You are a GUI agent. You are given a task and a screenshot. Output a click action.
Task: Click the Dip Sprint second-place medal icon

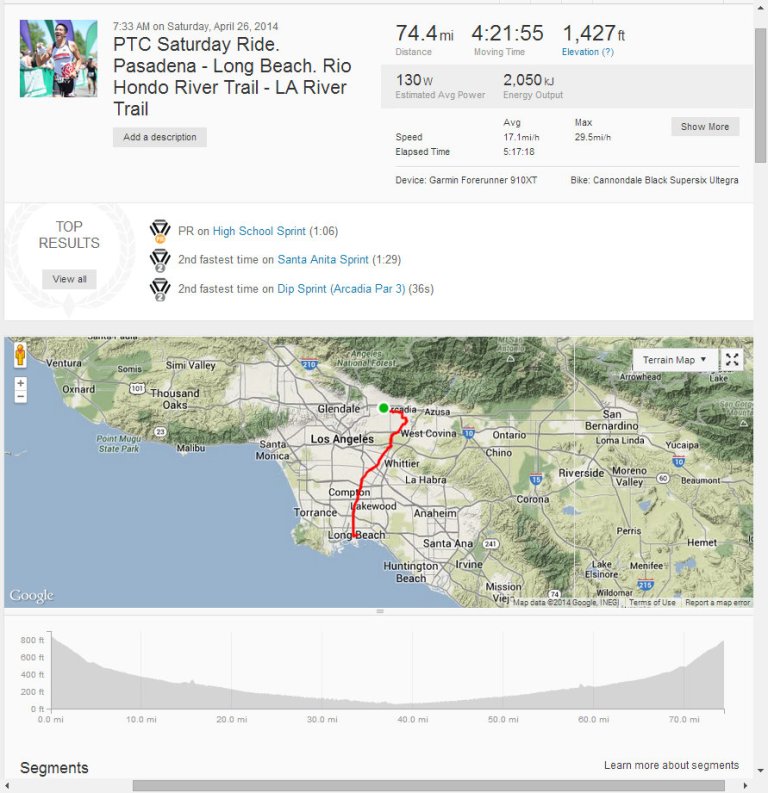160,289
